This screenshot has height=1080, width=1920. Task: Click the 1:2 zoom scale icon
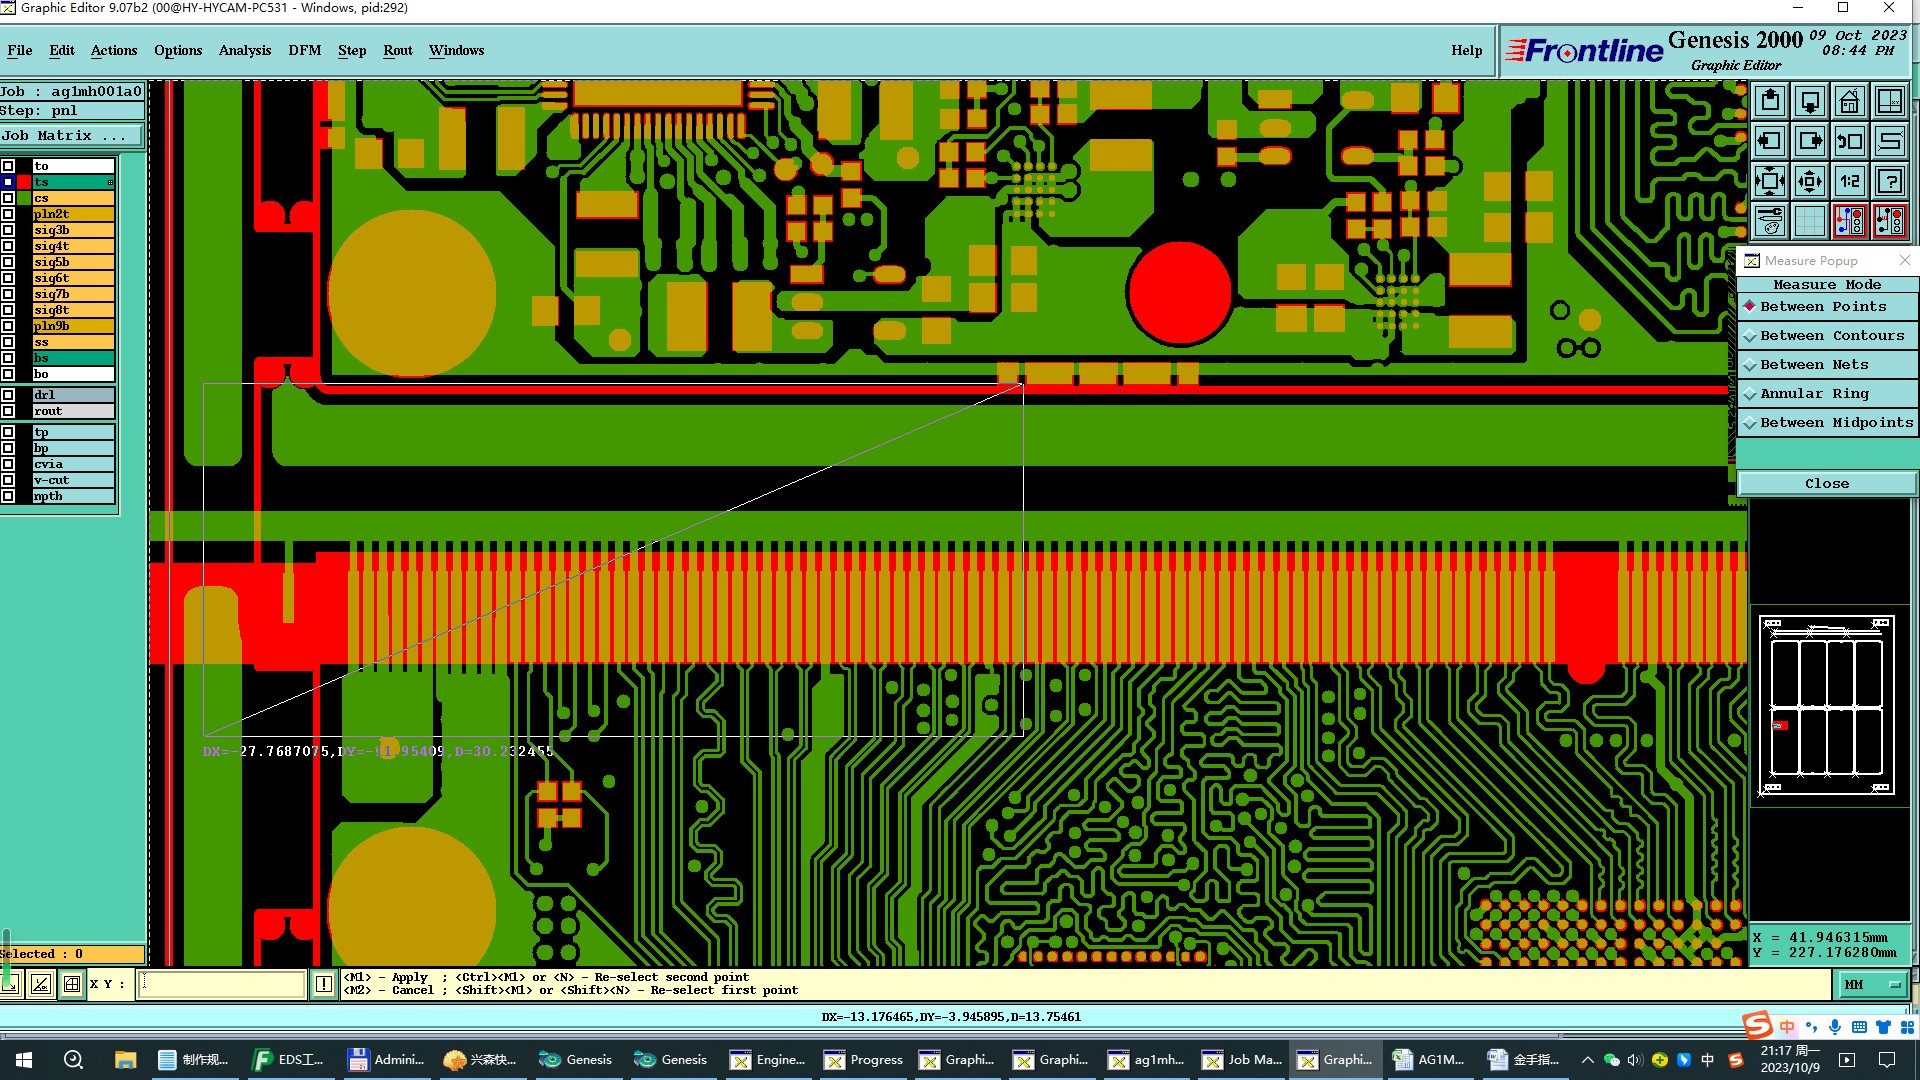click(x=1850, y=181)
